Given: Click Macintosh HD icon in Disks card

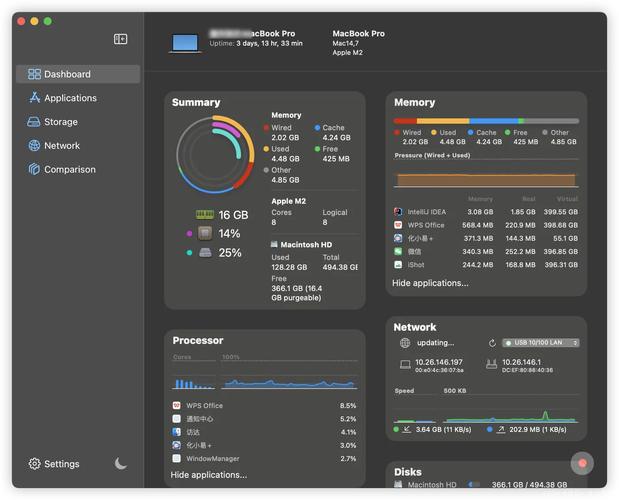Looking at the screenshot, I should click(x=398, y=484).
